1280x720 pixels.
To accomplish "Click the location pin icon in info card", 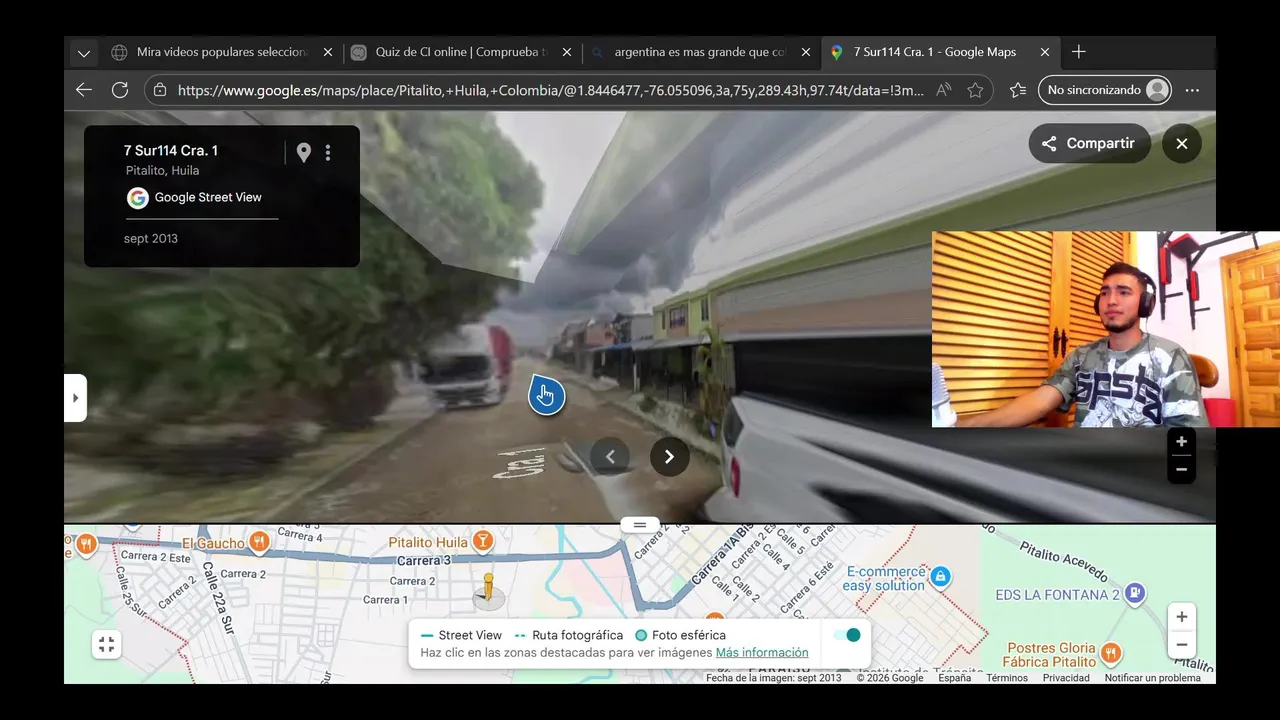I will [304, 152].
